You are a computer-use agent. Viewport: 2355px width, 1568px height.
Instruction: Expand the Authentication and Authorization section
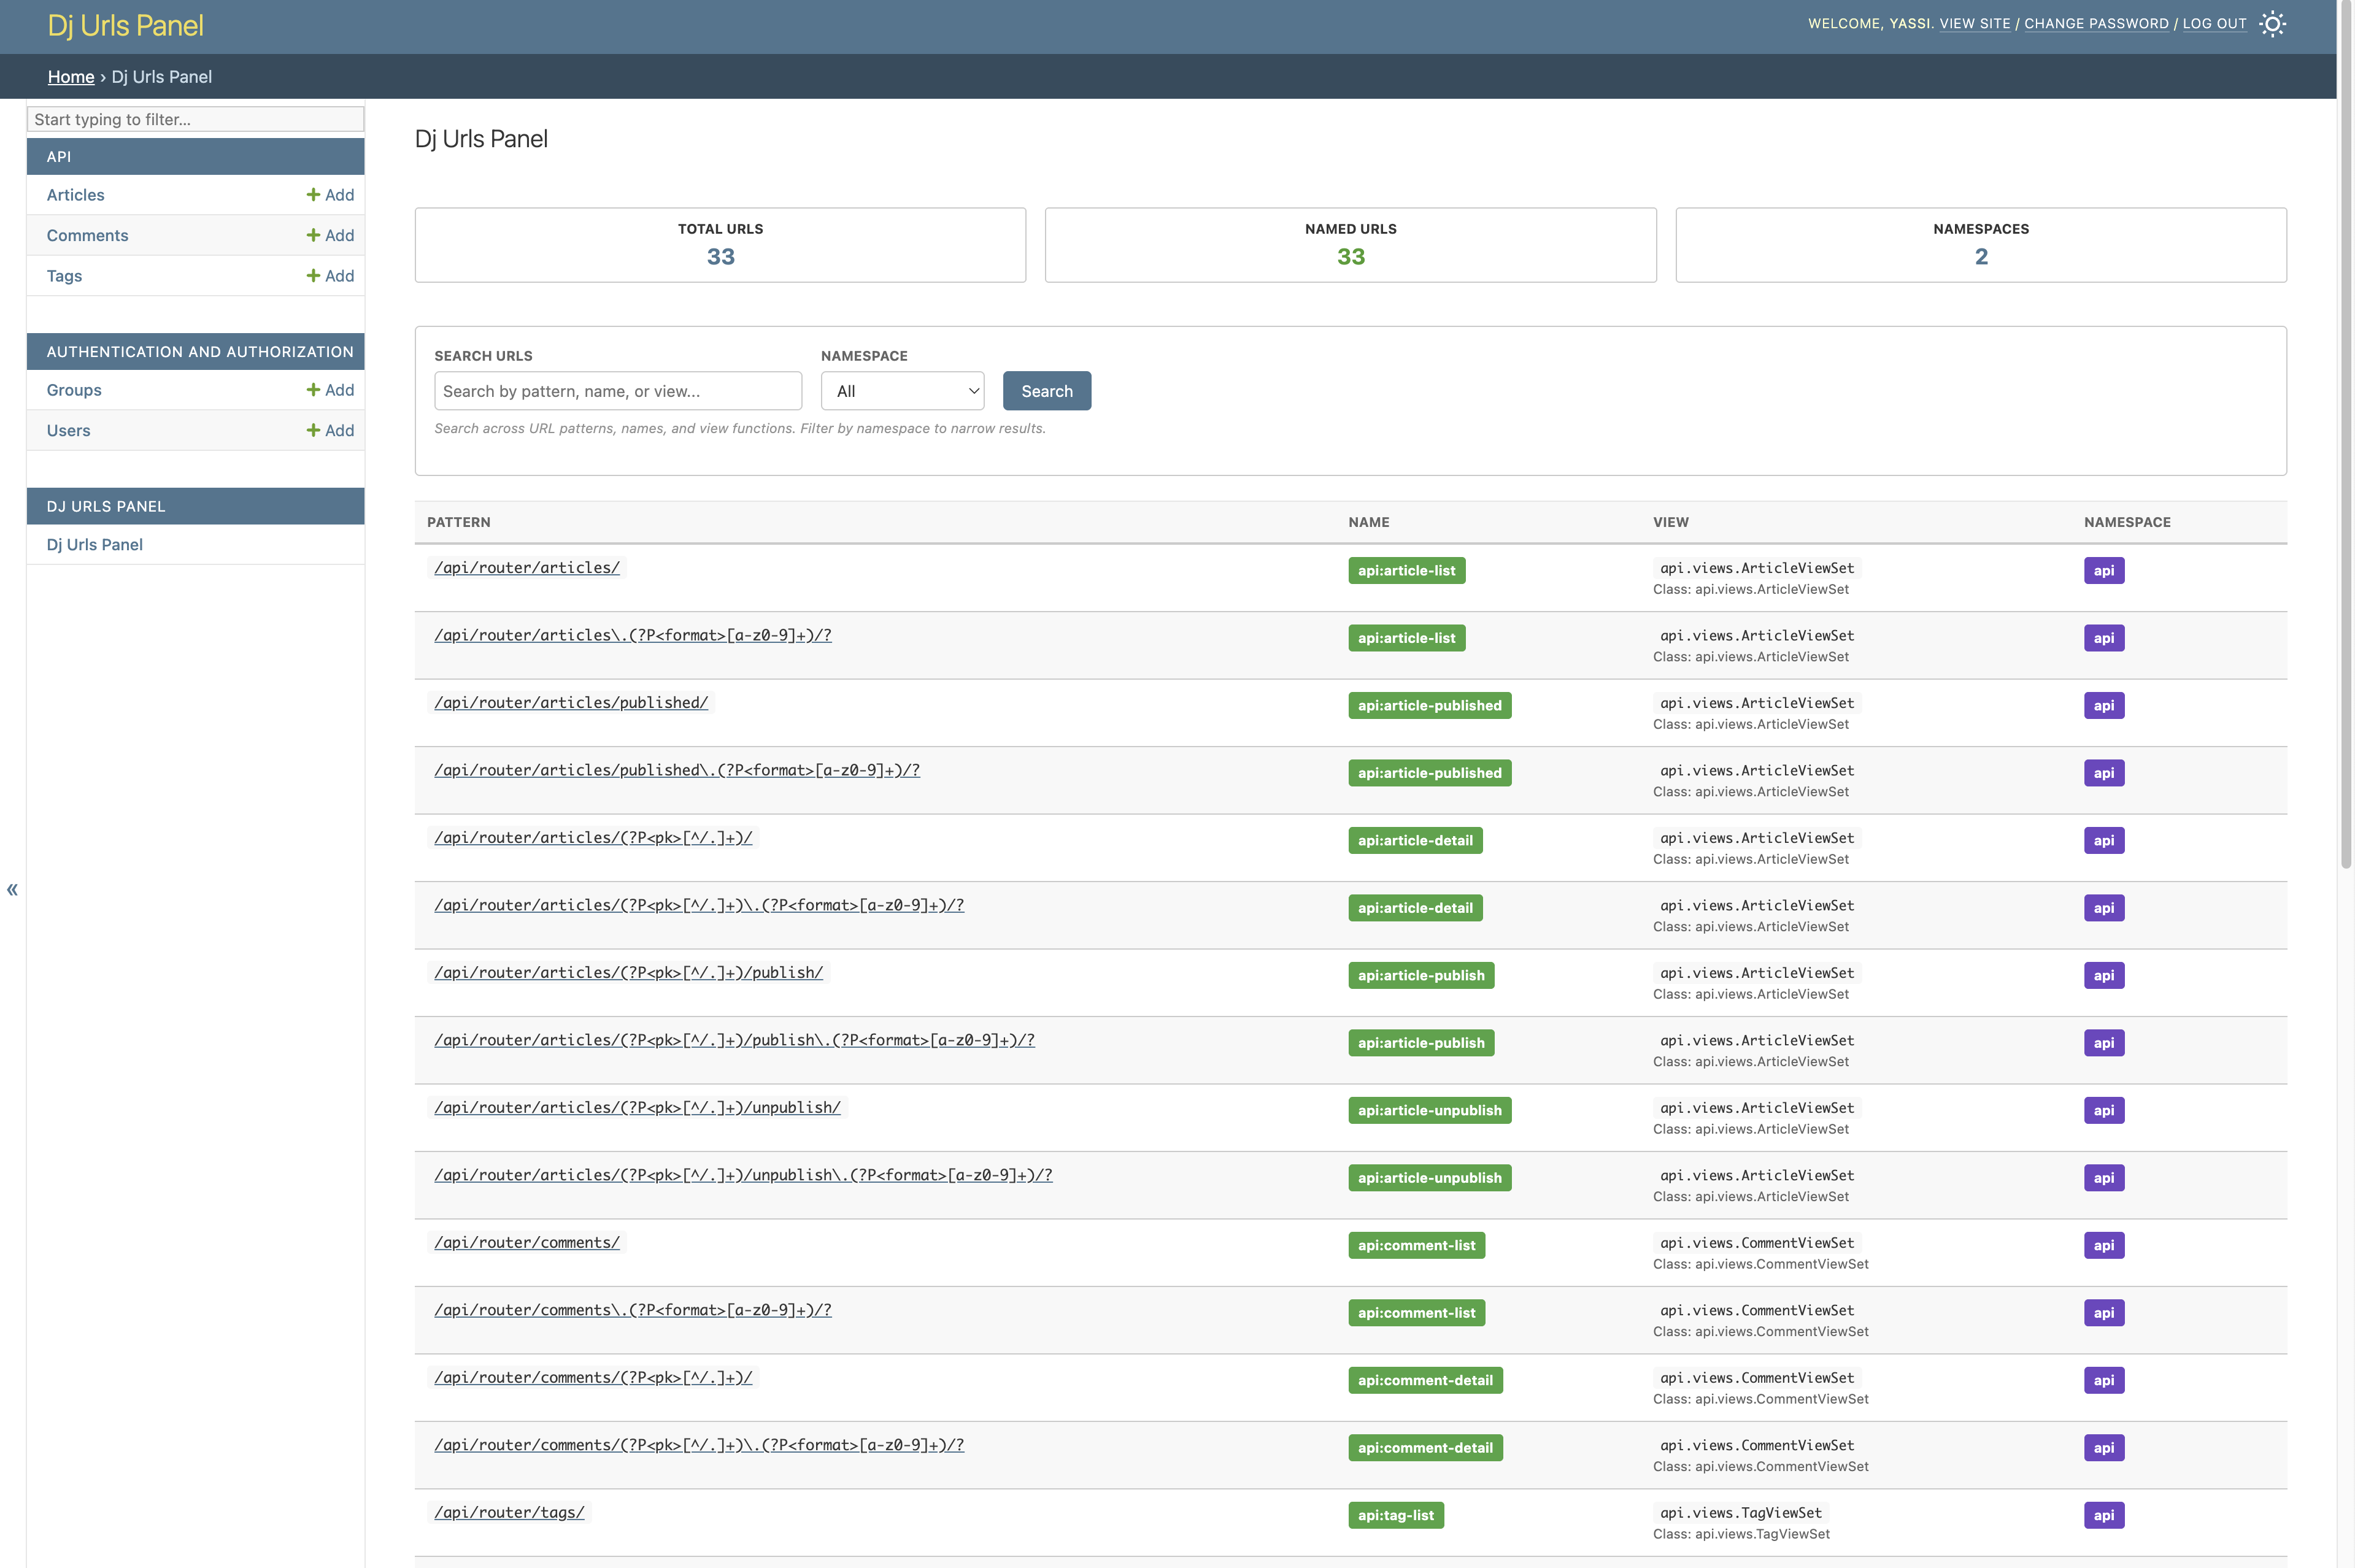coord(195,351)
